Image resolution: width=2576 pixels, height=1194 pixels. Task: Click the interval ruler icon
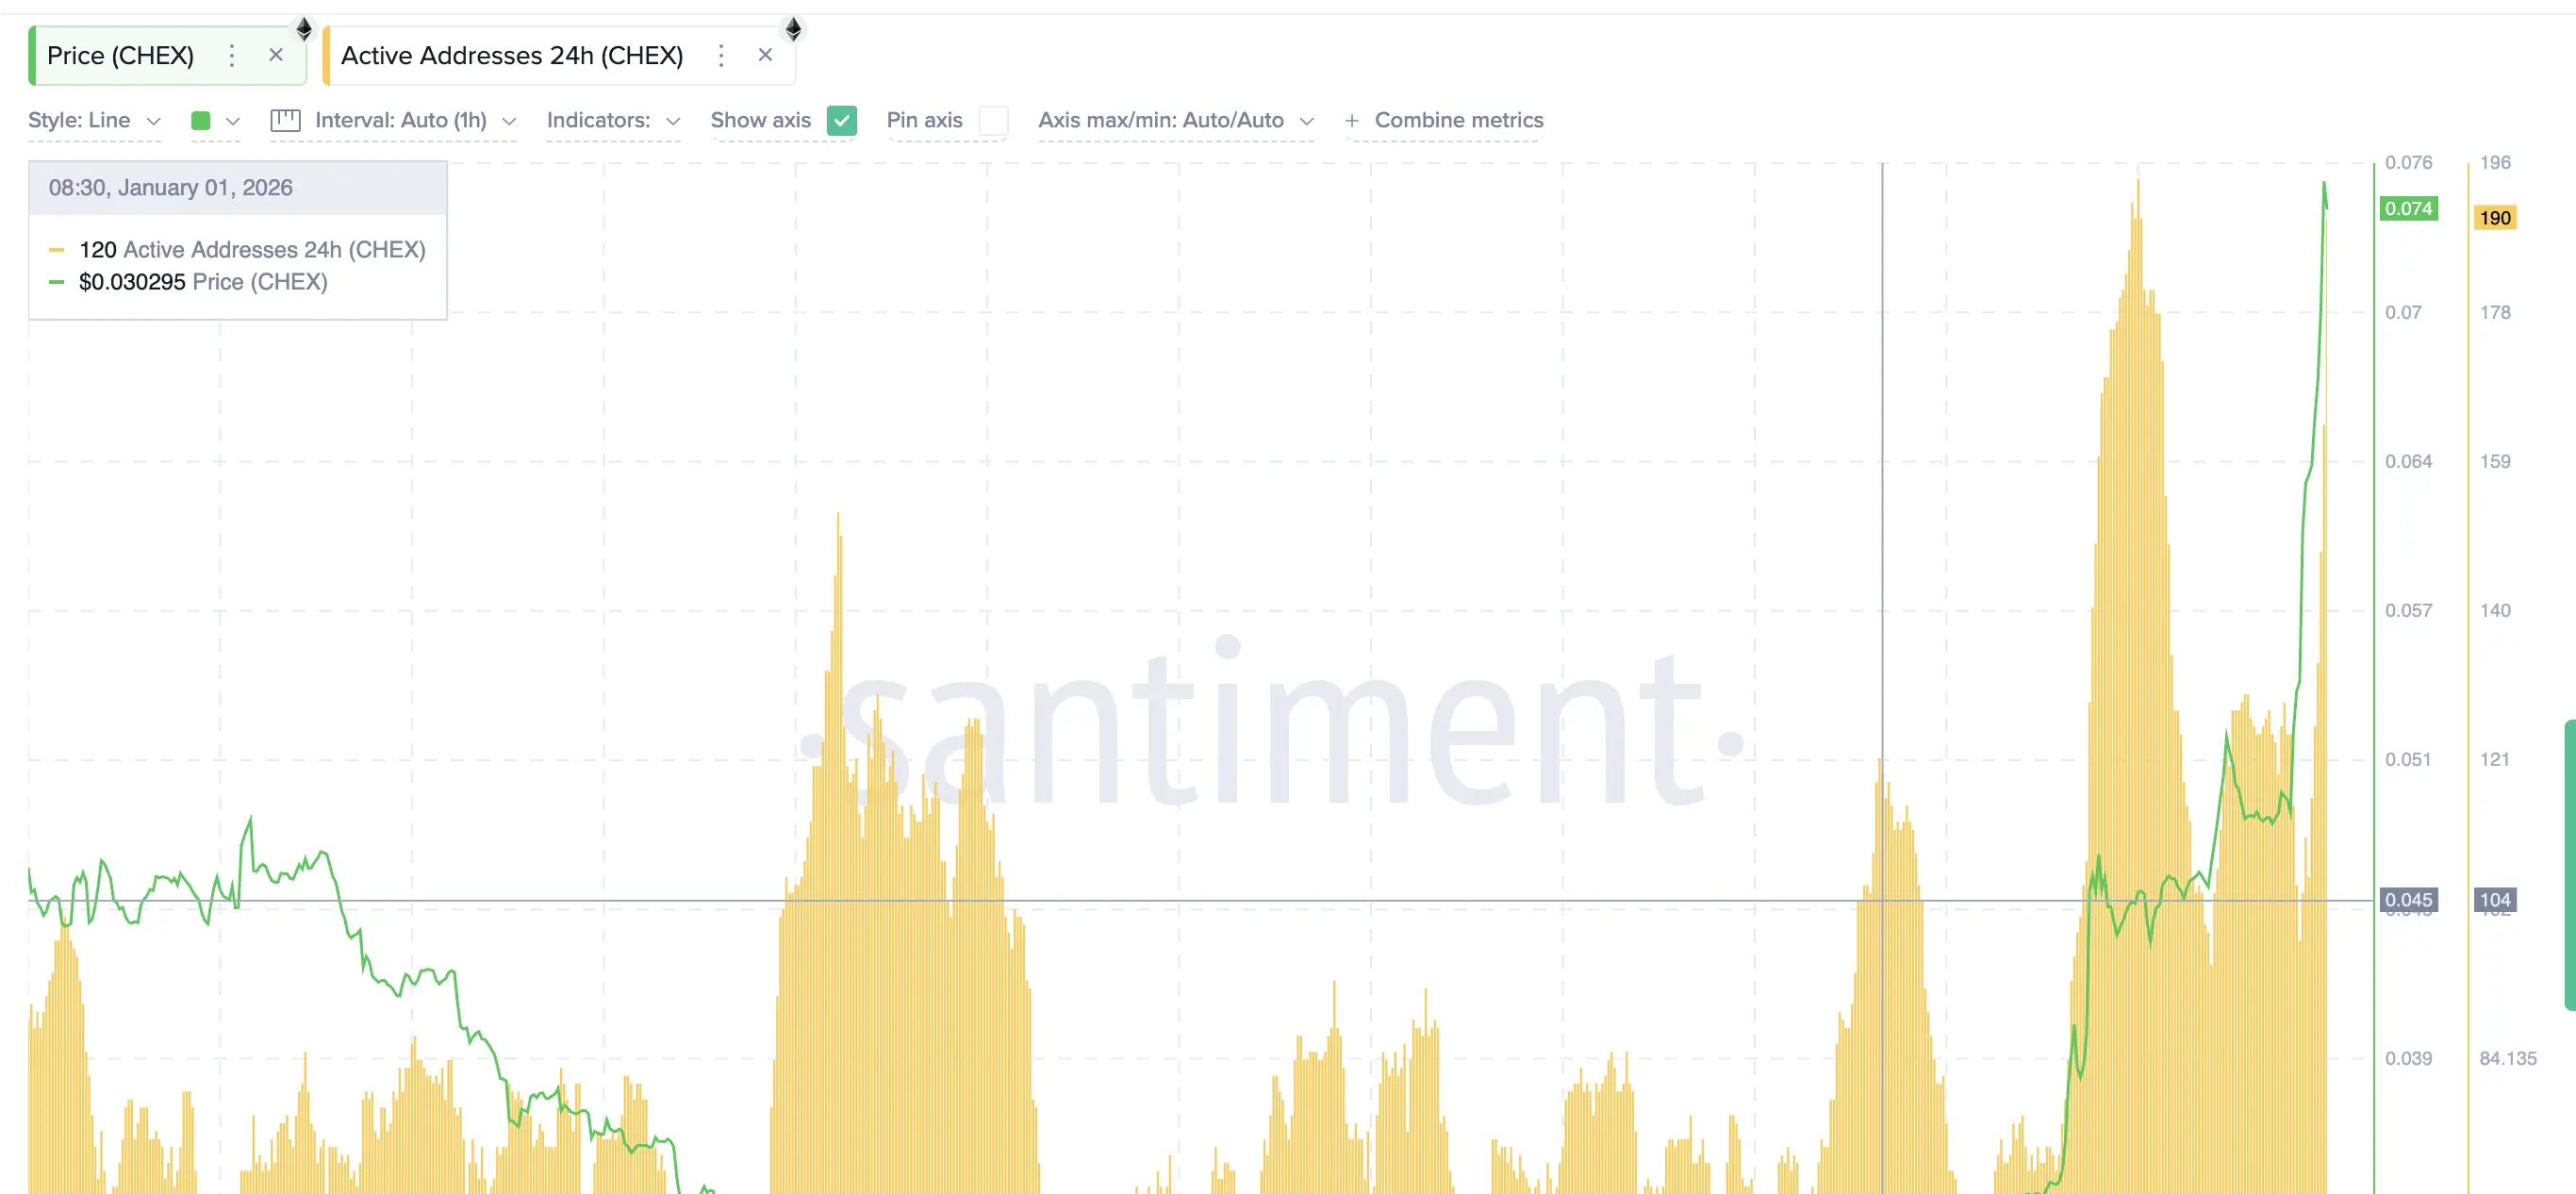click(285, 120)
